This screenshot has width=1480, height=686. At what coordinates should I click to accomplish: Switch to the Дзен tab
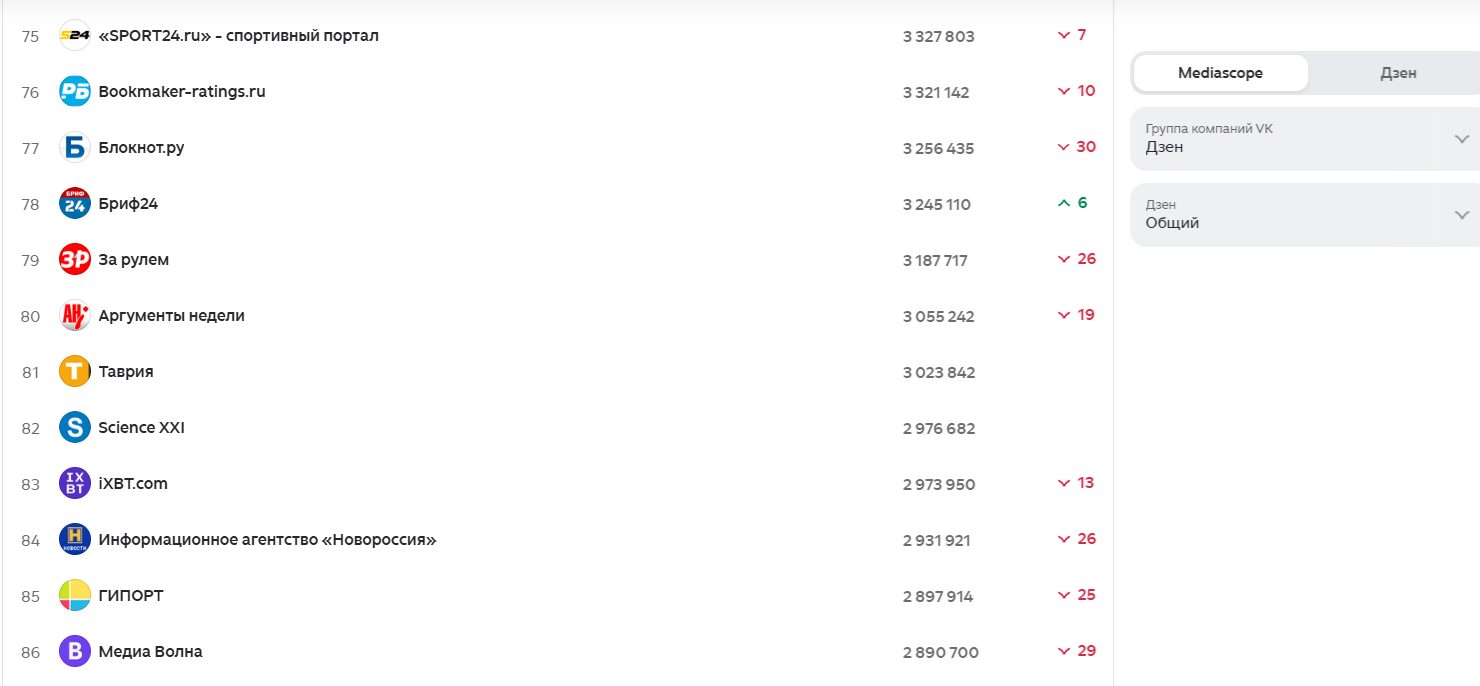click(x=1397, y=73)
